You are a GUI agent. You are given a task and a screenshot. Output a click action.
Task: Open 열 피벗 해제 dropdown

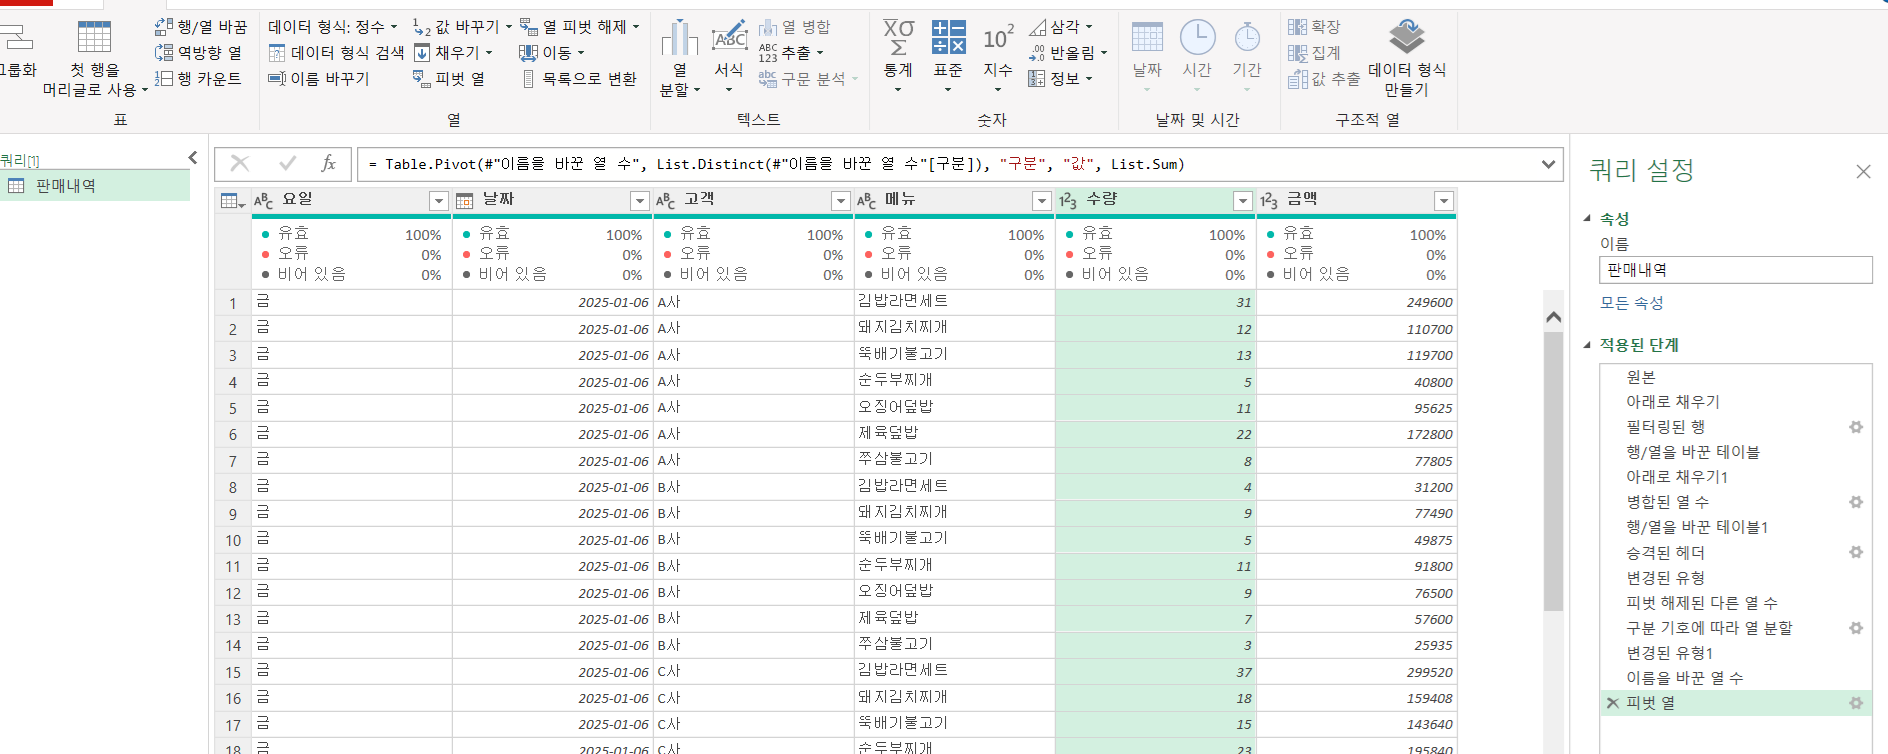click(x=580, y=26)
